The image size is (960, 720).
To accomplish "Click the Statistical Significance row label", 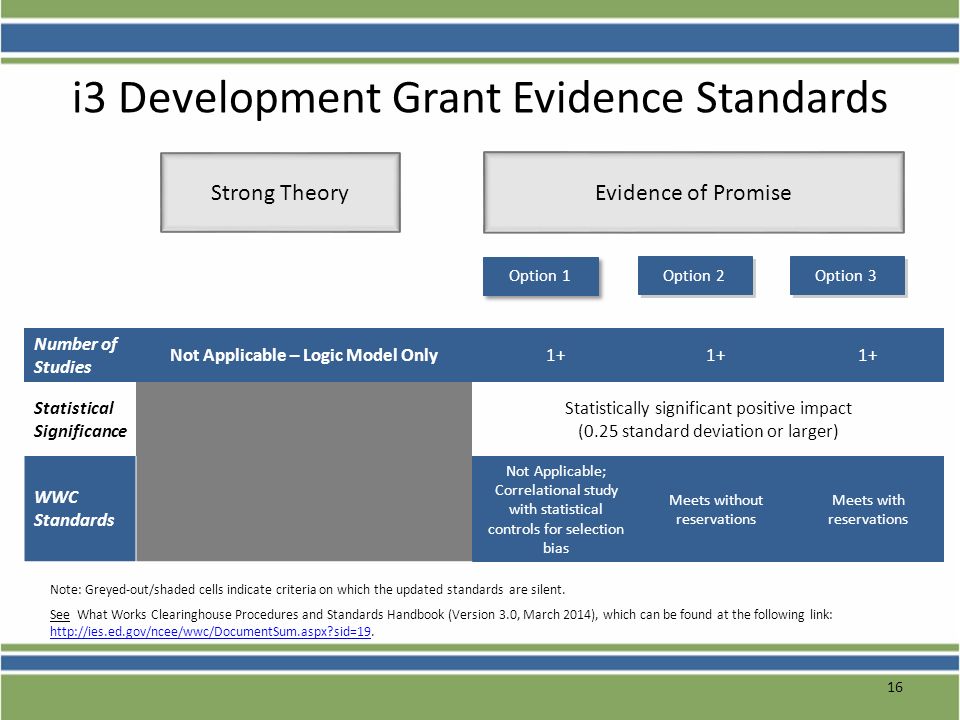I will click(80, 419).
